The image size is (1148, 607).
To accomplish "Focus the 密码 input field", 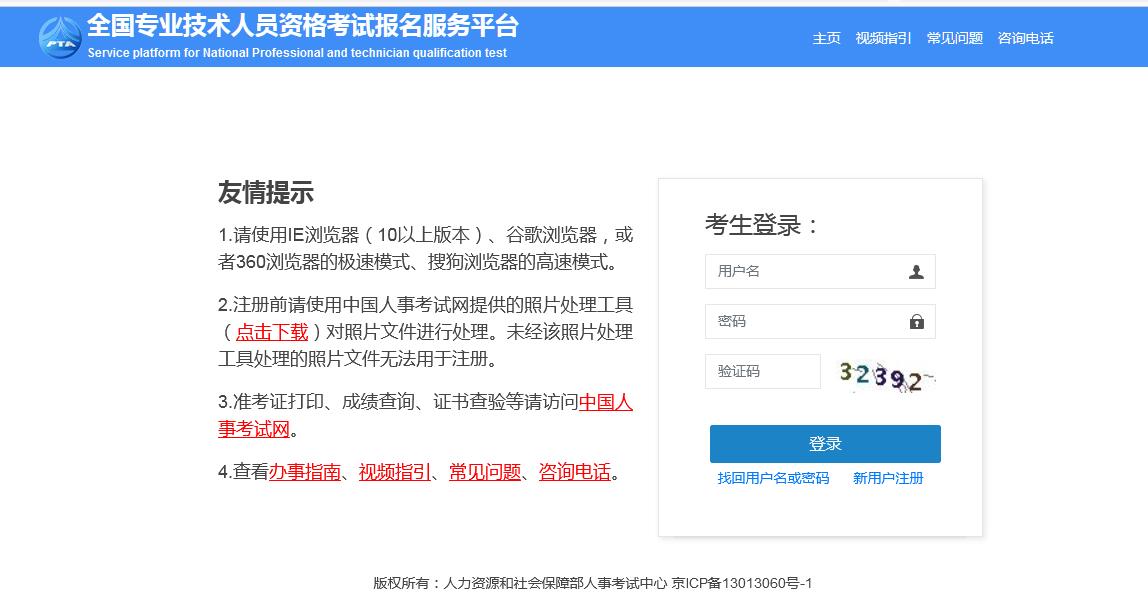I will click(820, 321).
